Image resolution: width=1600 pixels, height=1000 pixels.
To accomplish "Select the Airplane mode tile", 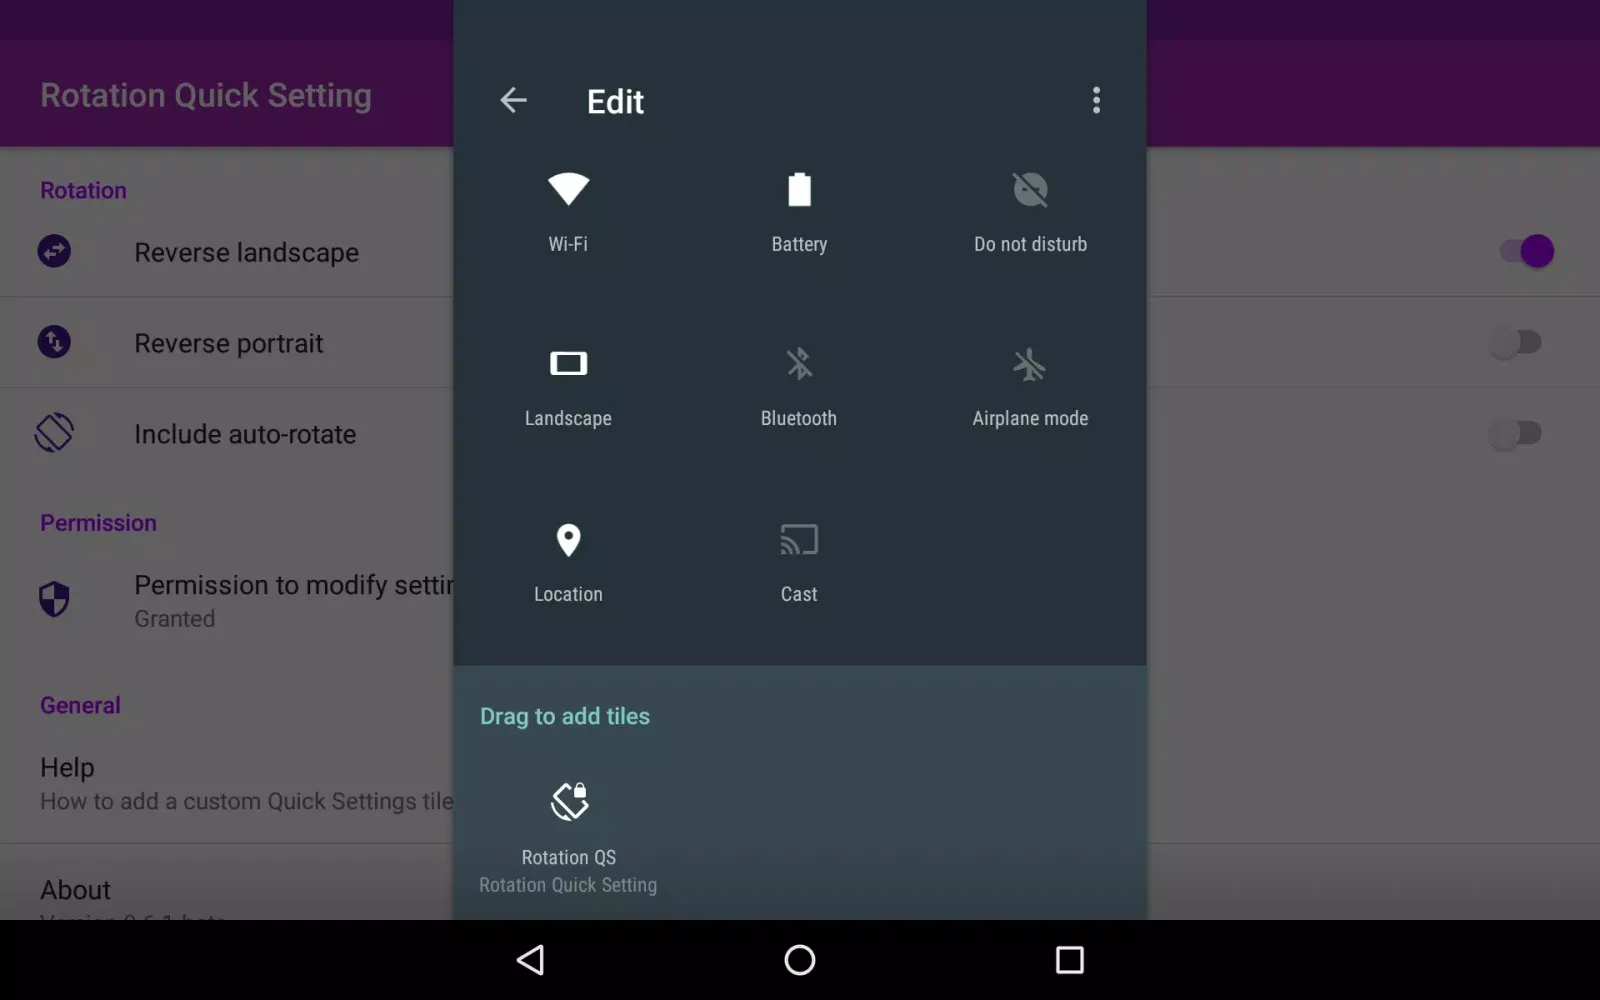I will pyautogui.click(x=1030, y=387).
